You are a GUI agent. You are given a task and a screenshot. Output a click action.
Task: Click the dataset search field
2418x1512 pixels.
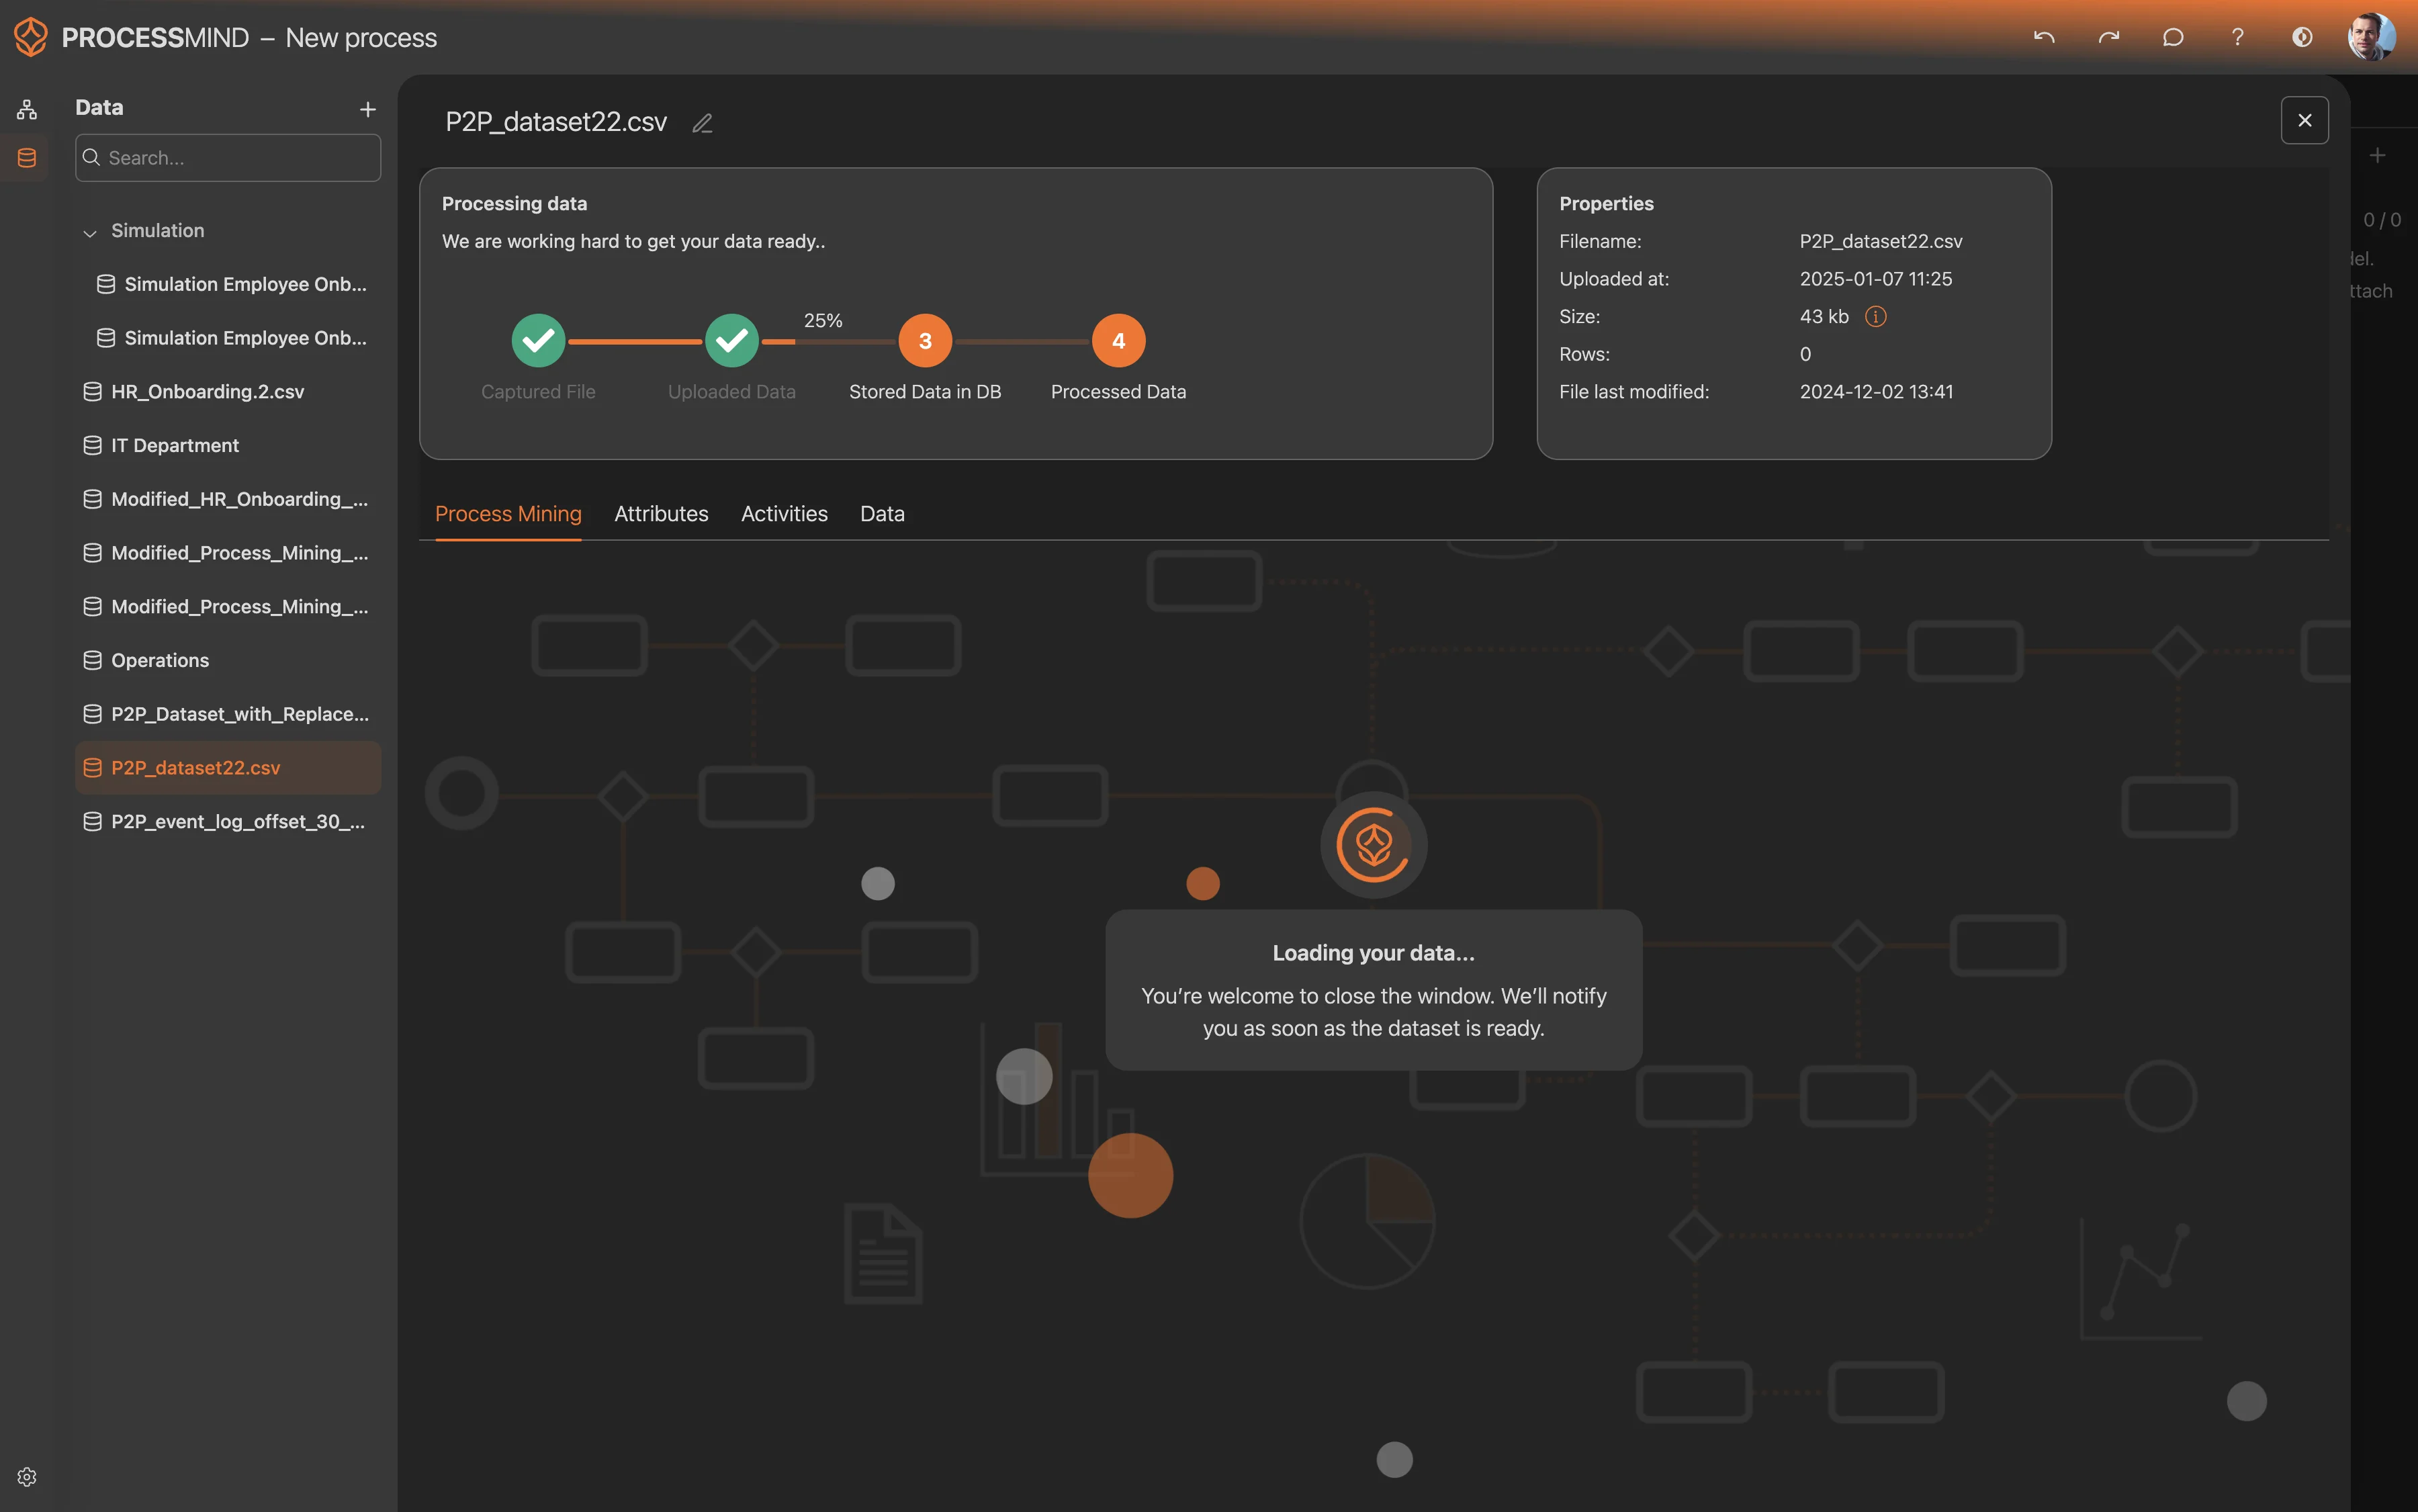tap(228, 158)
